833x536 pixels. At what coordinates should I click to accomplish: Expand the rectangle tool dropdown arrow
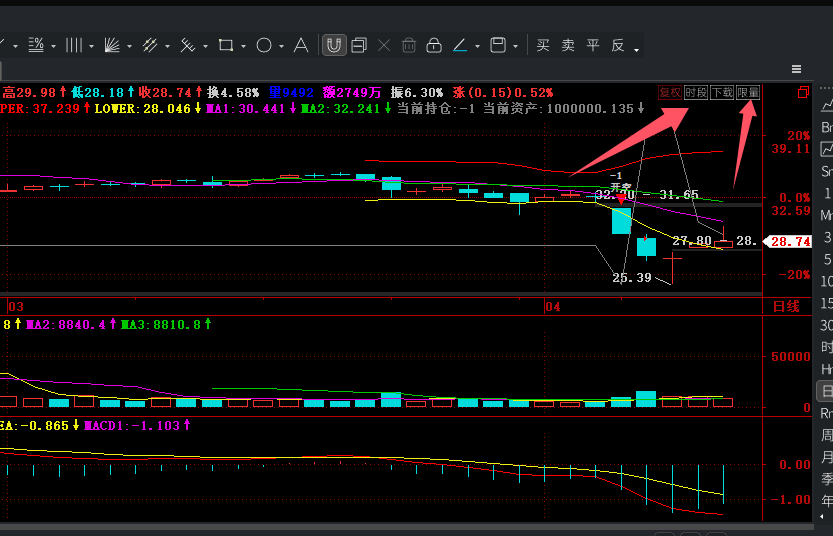(243, 46)
